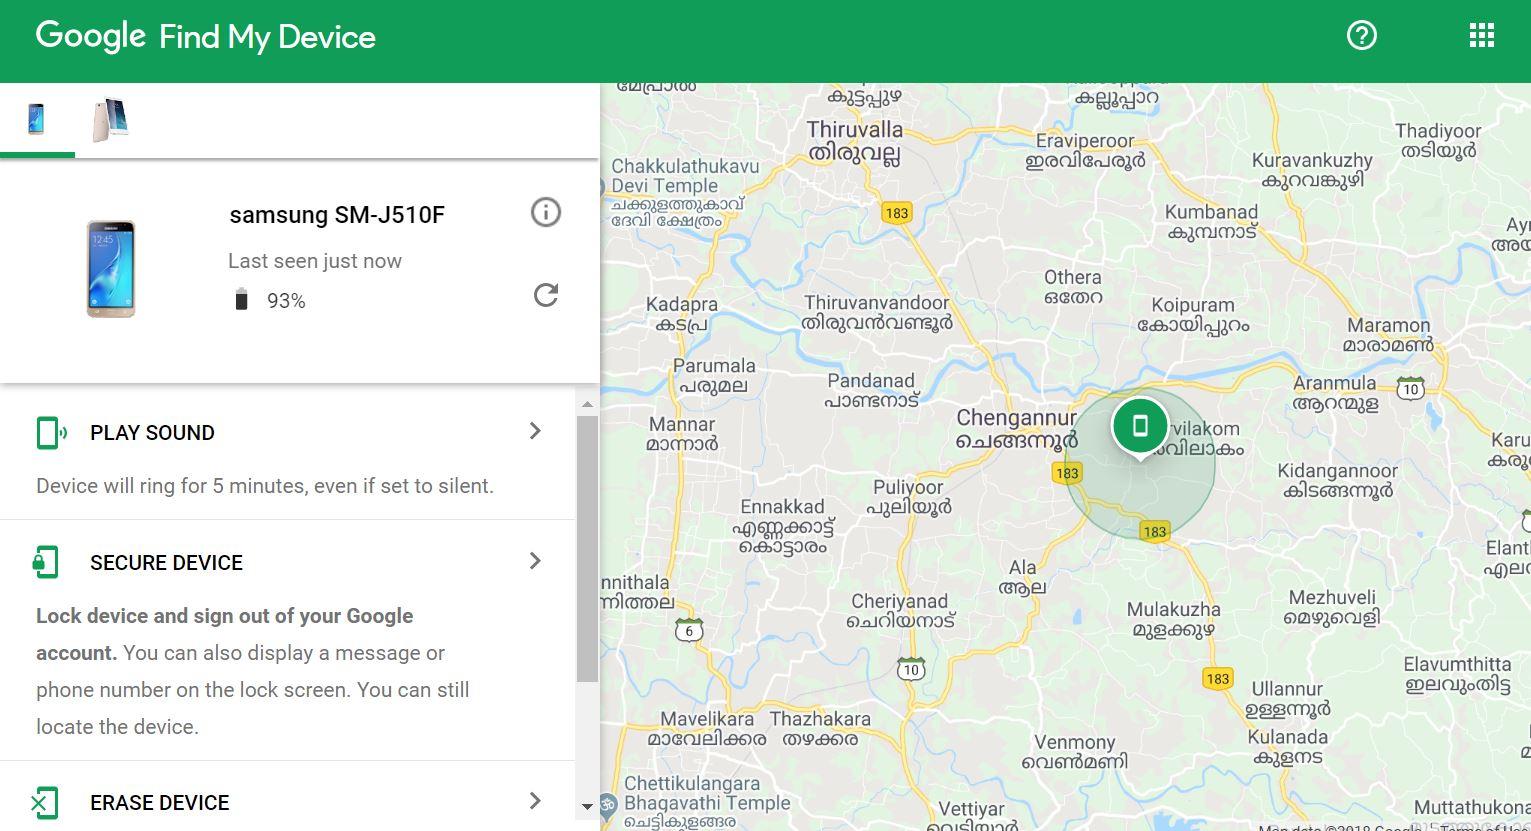Click the Play Sound phone icon
Screen dimensions: 1531x831
tap(50, 433)
